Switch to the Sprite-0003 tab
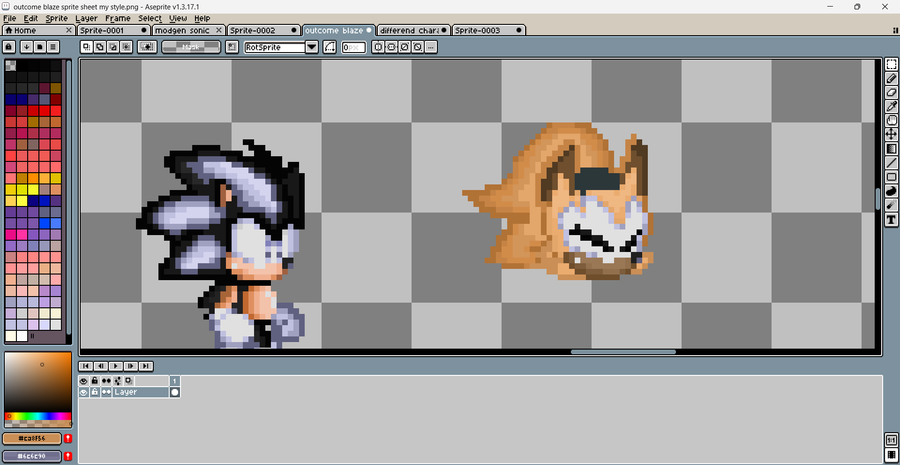900x465 pixels. click(x=489, y=30)
